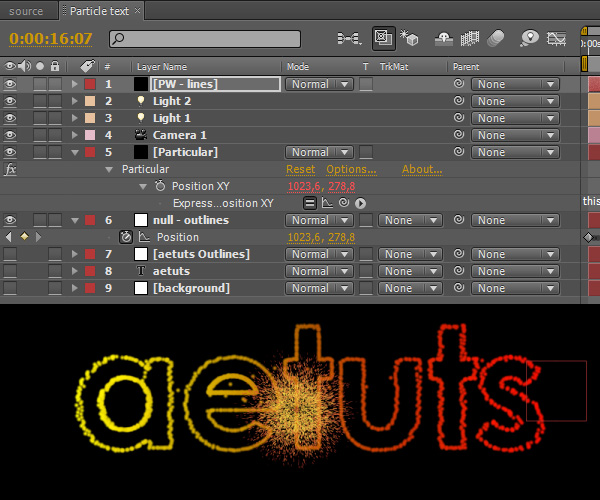Viewport: 600px width, 500px height.
Task: Click the current timecode 0:00:16:07
Action: coord(51,39)
